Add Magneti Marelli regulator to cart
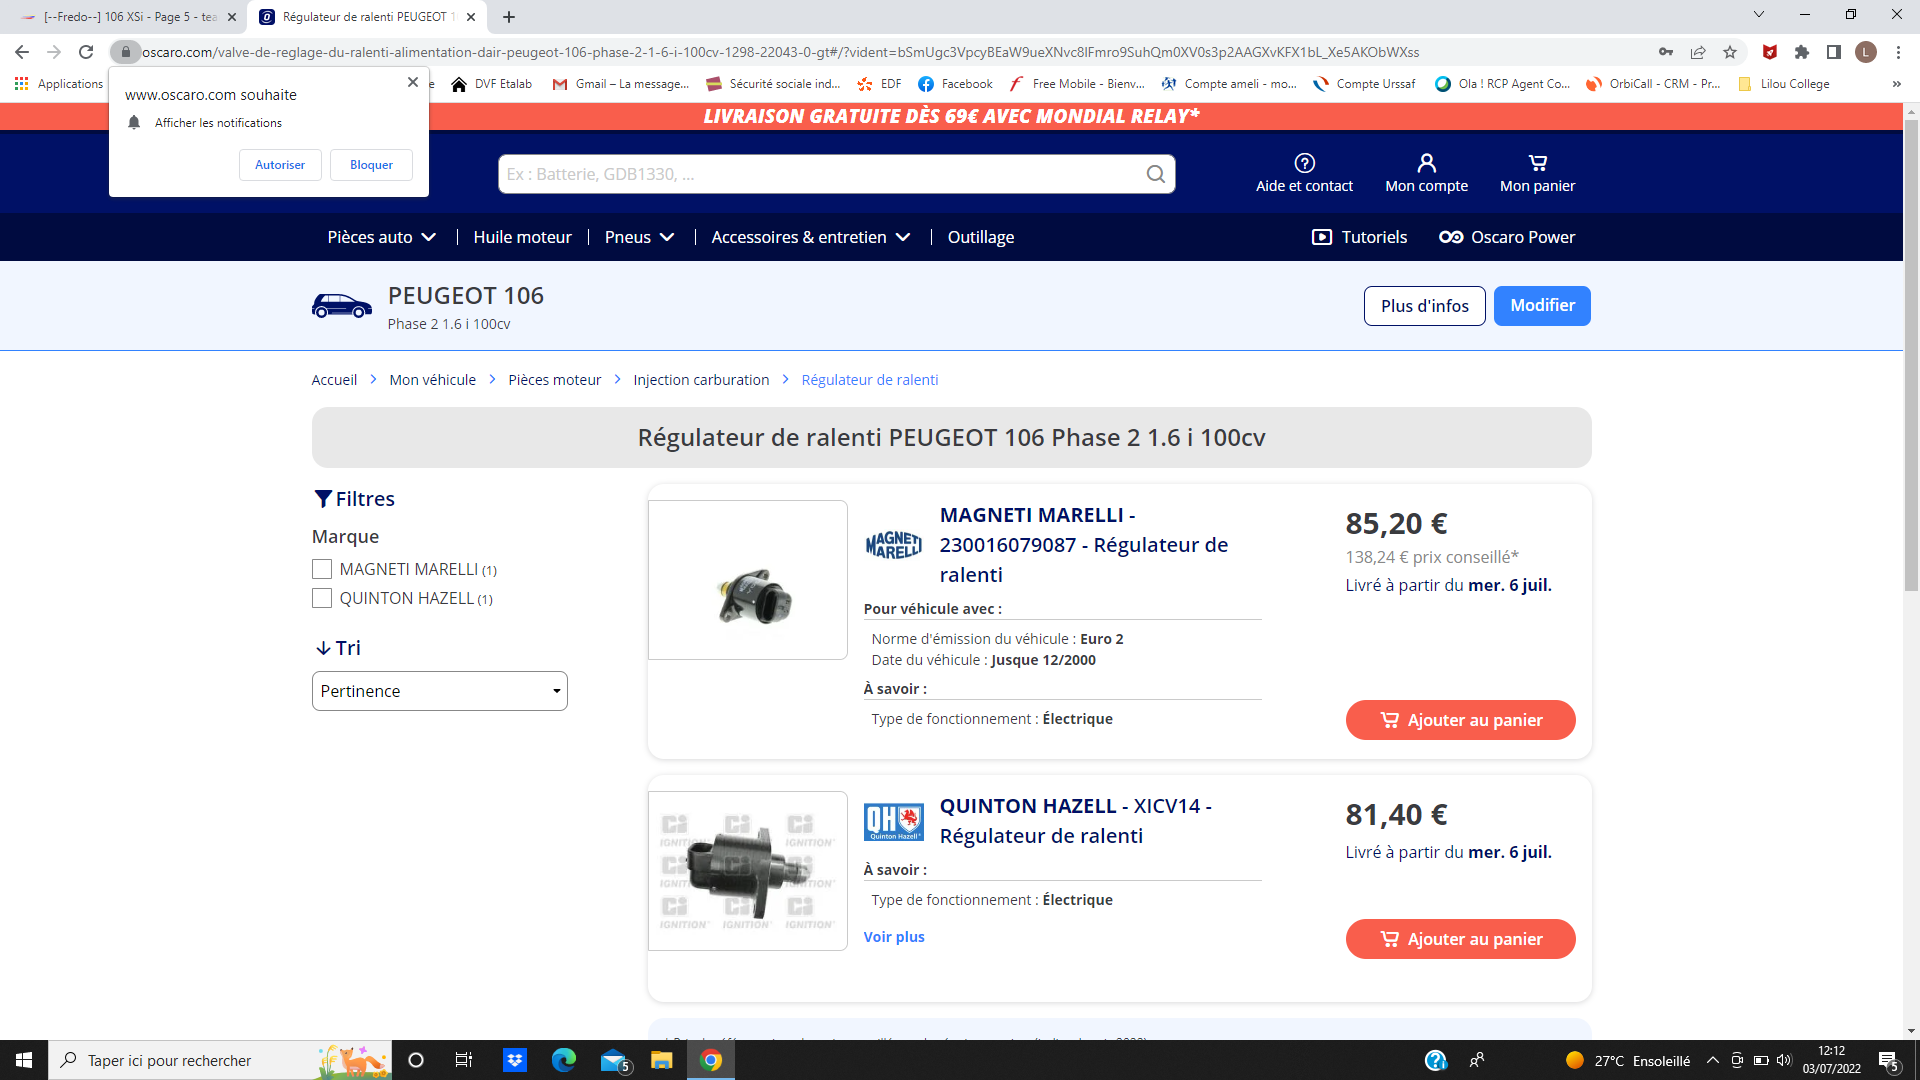The width and height of the screenshot is (1920, 1080). point(1460,720)
